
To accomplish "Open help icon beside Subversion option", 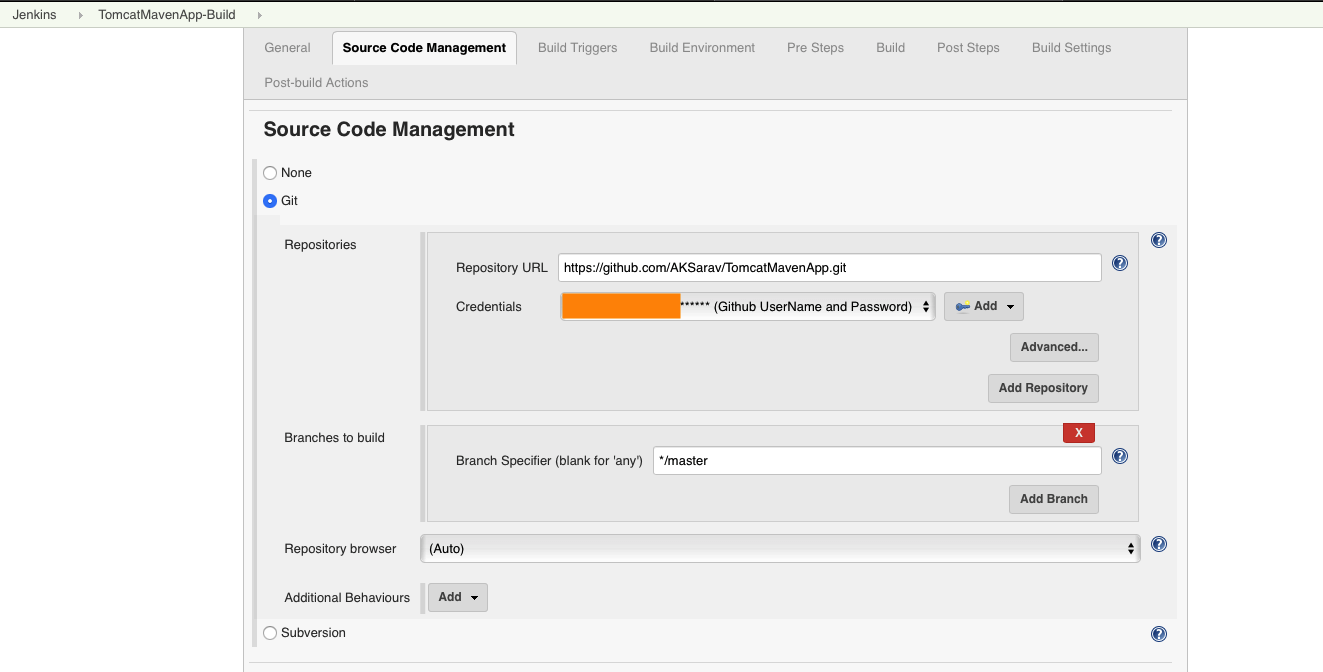I will (x=1159, y=634).
